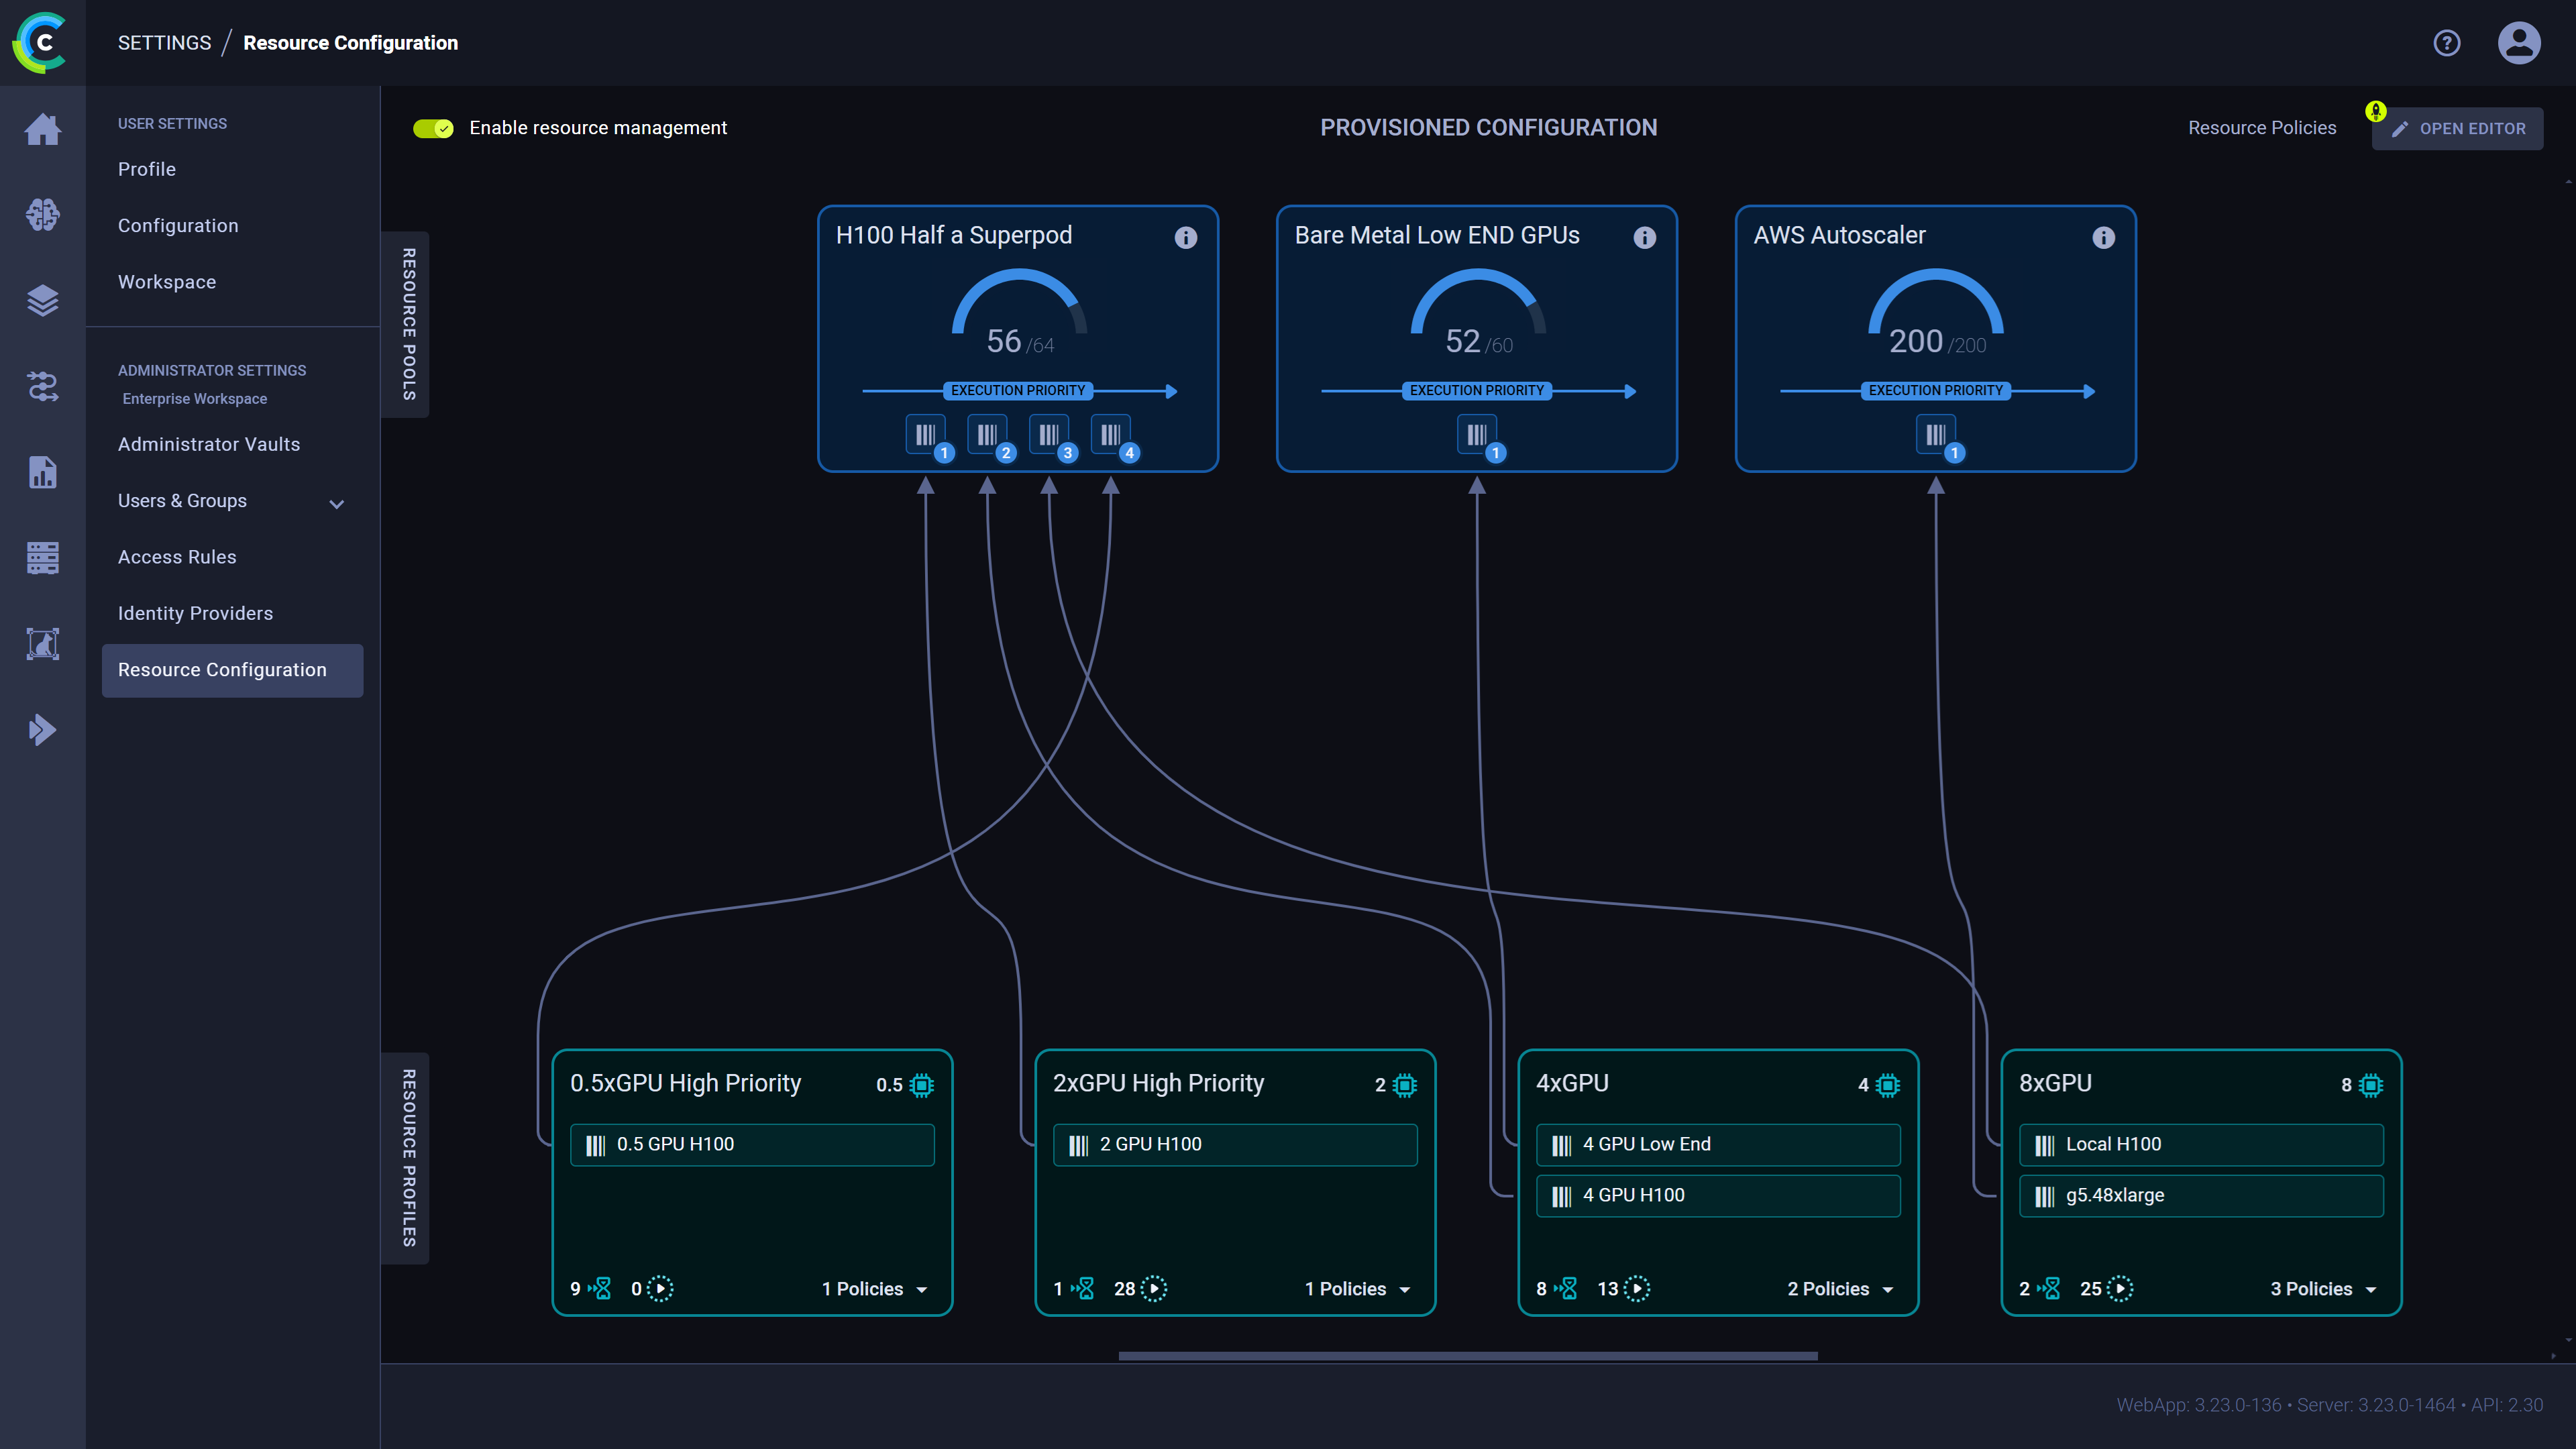
Task: Select Users & Groups menu item
Action: point(182,500)
